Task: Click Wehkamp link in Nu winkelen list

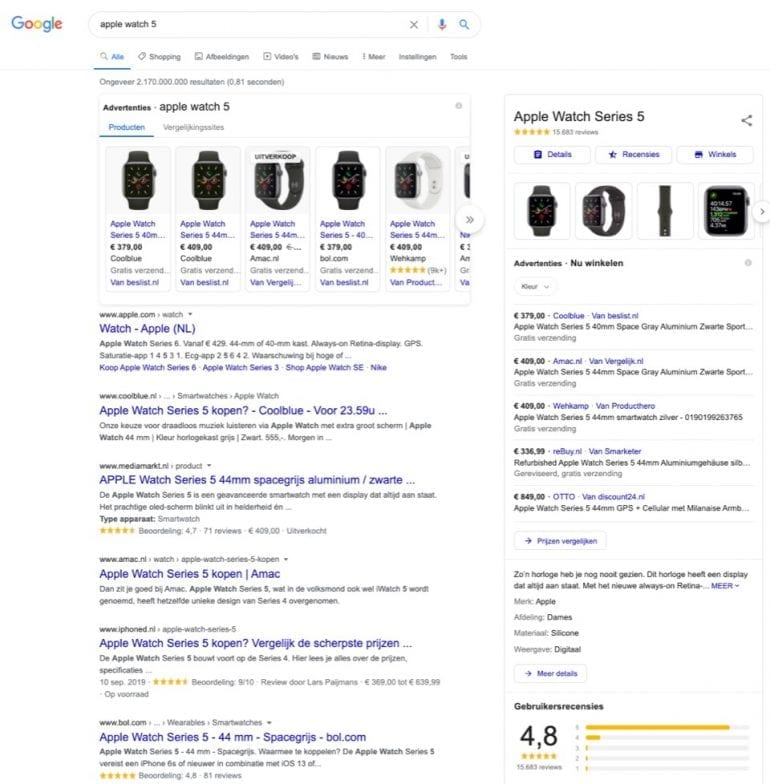Action: click(x=570, y=406)
